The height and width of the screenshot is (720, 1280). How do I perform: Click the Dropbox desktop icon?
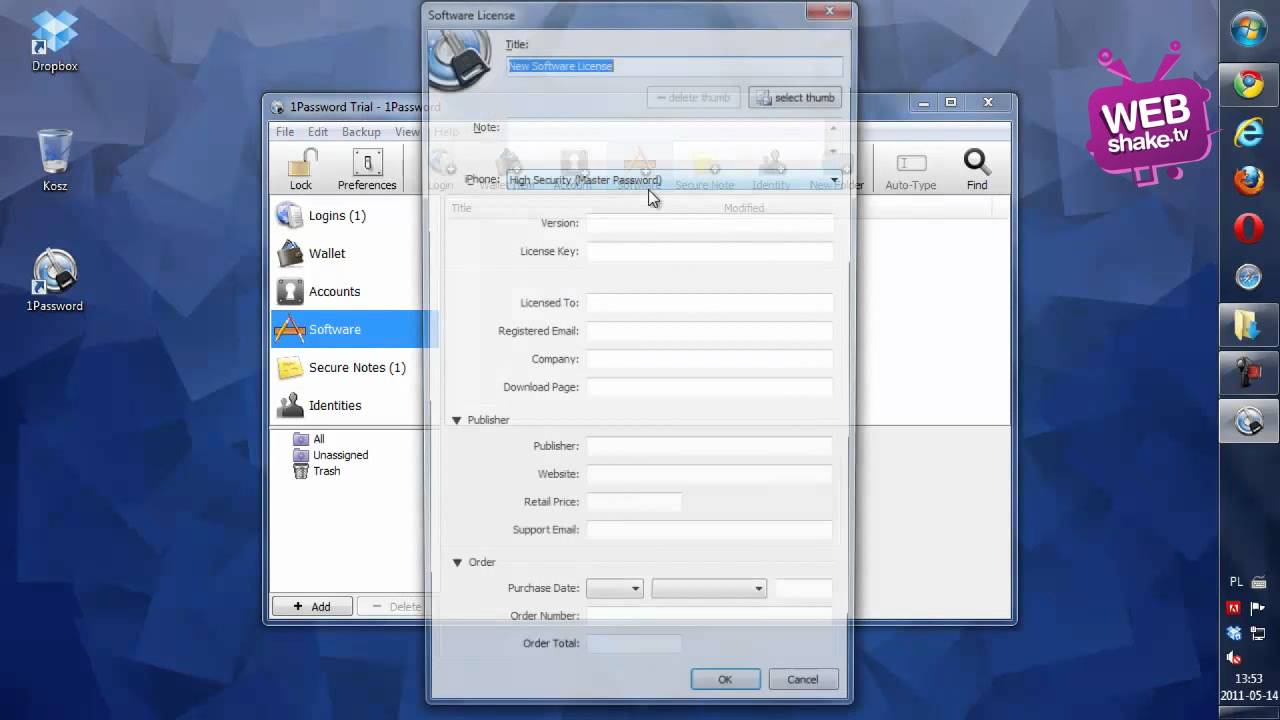(54, 41)
